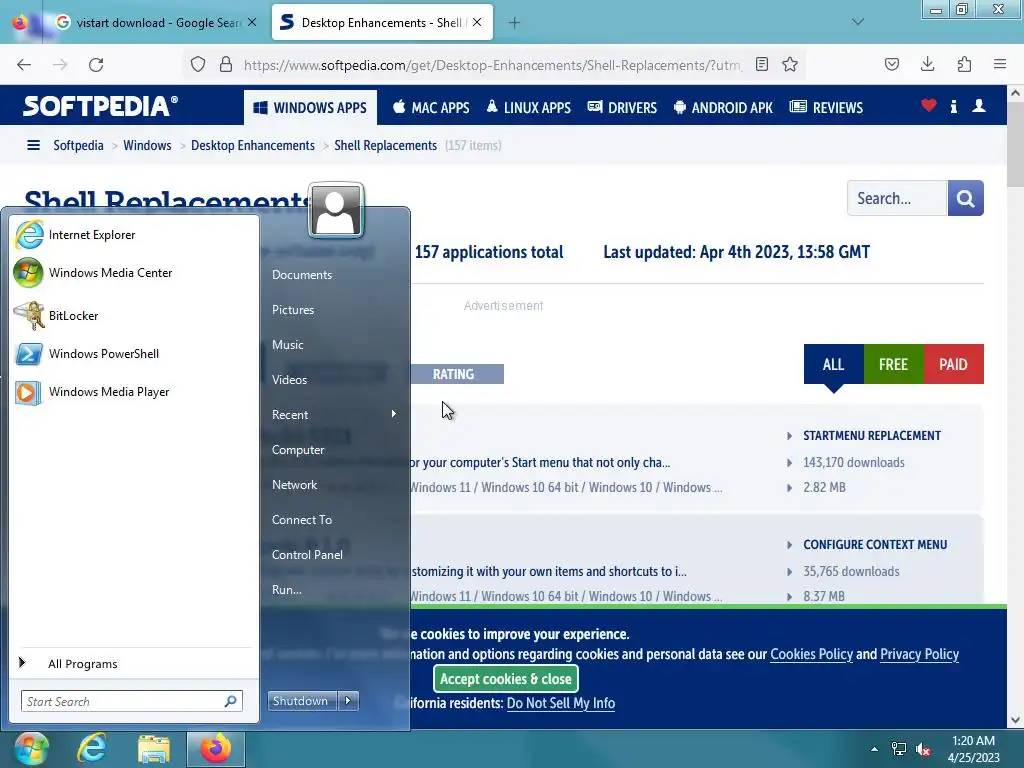This screenshot has height=768, width=1024.
Task: Click the muted volume tray icon
Action: tap(923, 749)
